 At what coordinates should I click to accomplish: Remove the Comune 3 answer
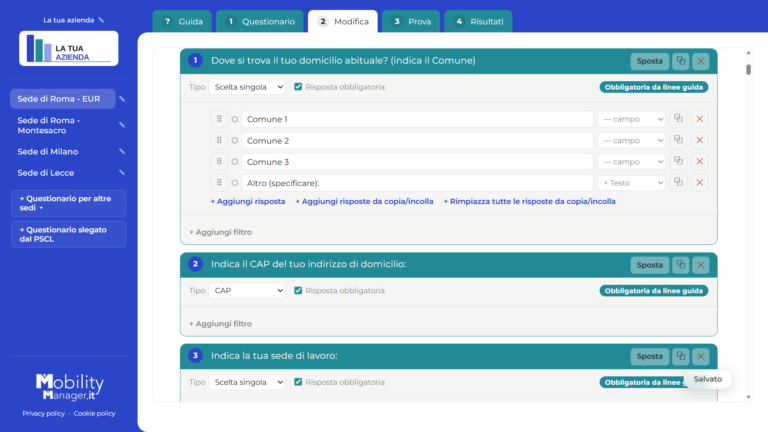tap(699, 162)
